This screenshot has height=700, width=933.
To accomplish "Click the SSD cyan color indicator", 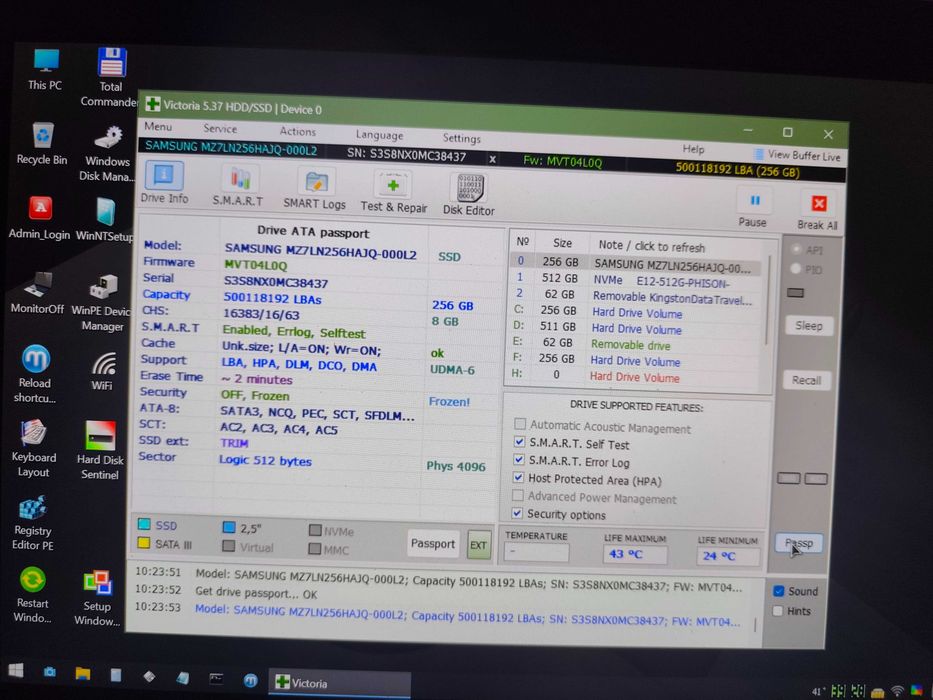I will (x=144, y=524).
